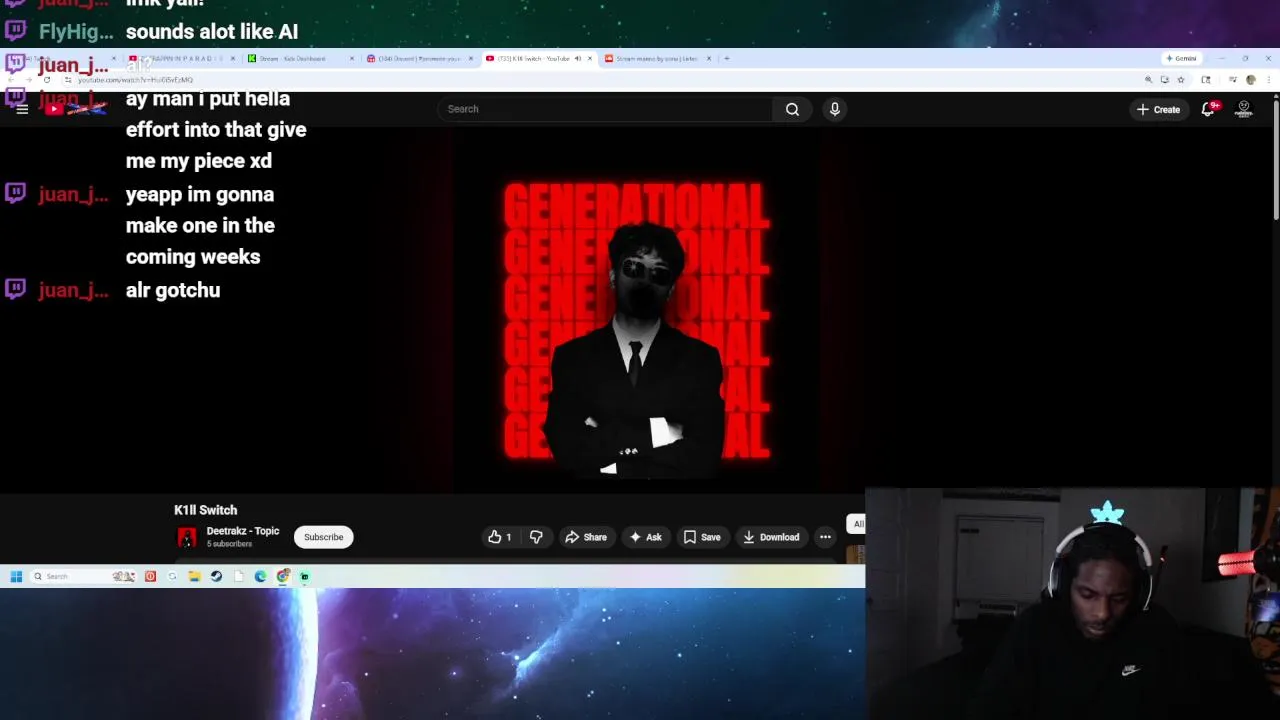Screen dimensions: 1280x720
Task: Click the YouTube search magnifier button
Action: [792, 109]
